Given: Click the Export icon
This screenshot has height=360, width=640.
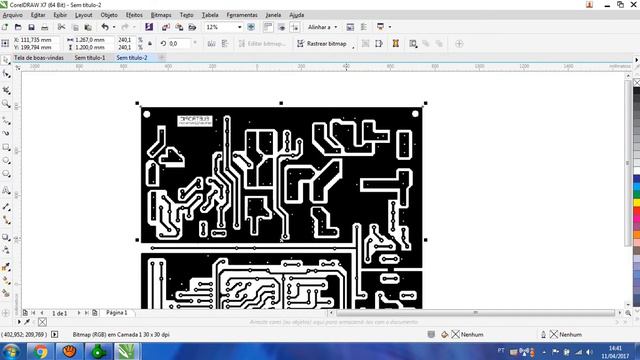Looking at the screenshot, I should pyautogui.click(x=179, y=27).
